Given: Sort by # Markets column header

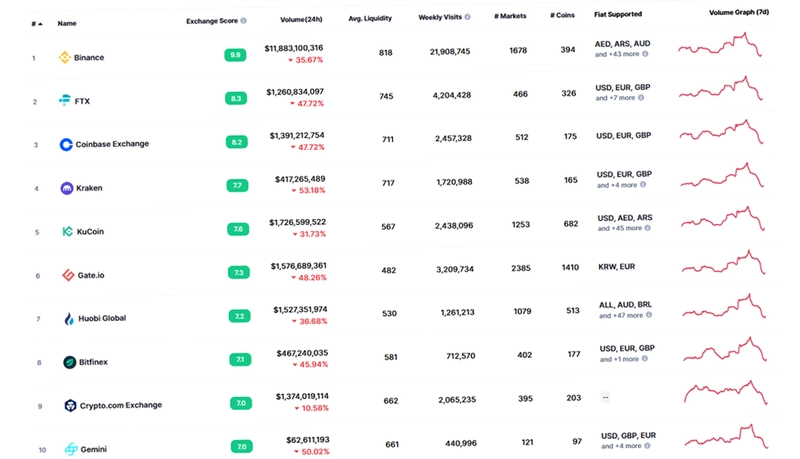Looking at the screenshot, I should (x=510, y=16).
